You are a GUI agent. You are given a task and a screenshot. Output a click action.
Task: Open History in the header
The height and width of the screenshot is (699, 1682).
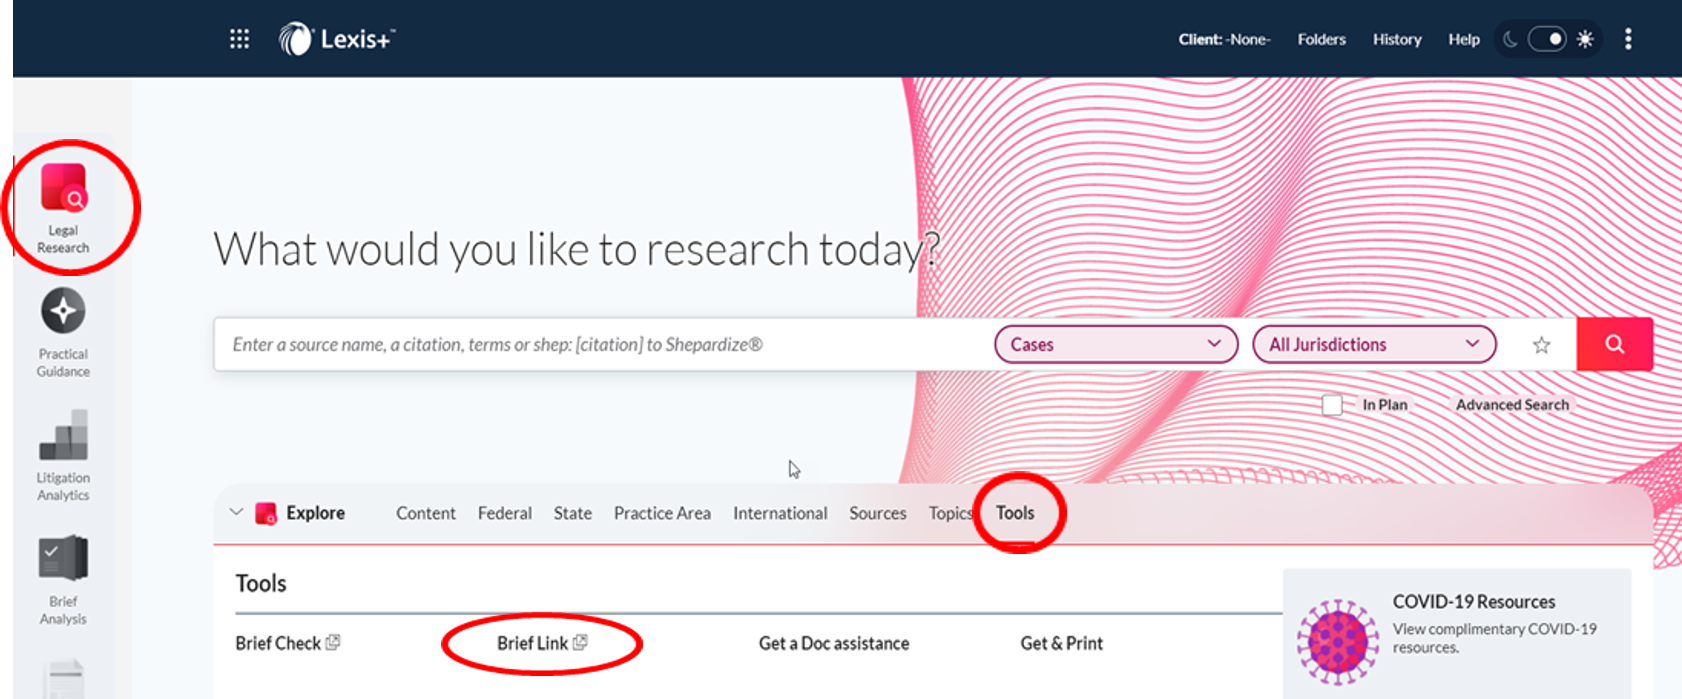pos(1397,39)
